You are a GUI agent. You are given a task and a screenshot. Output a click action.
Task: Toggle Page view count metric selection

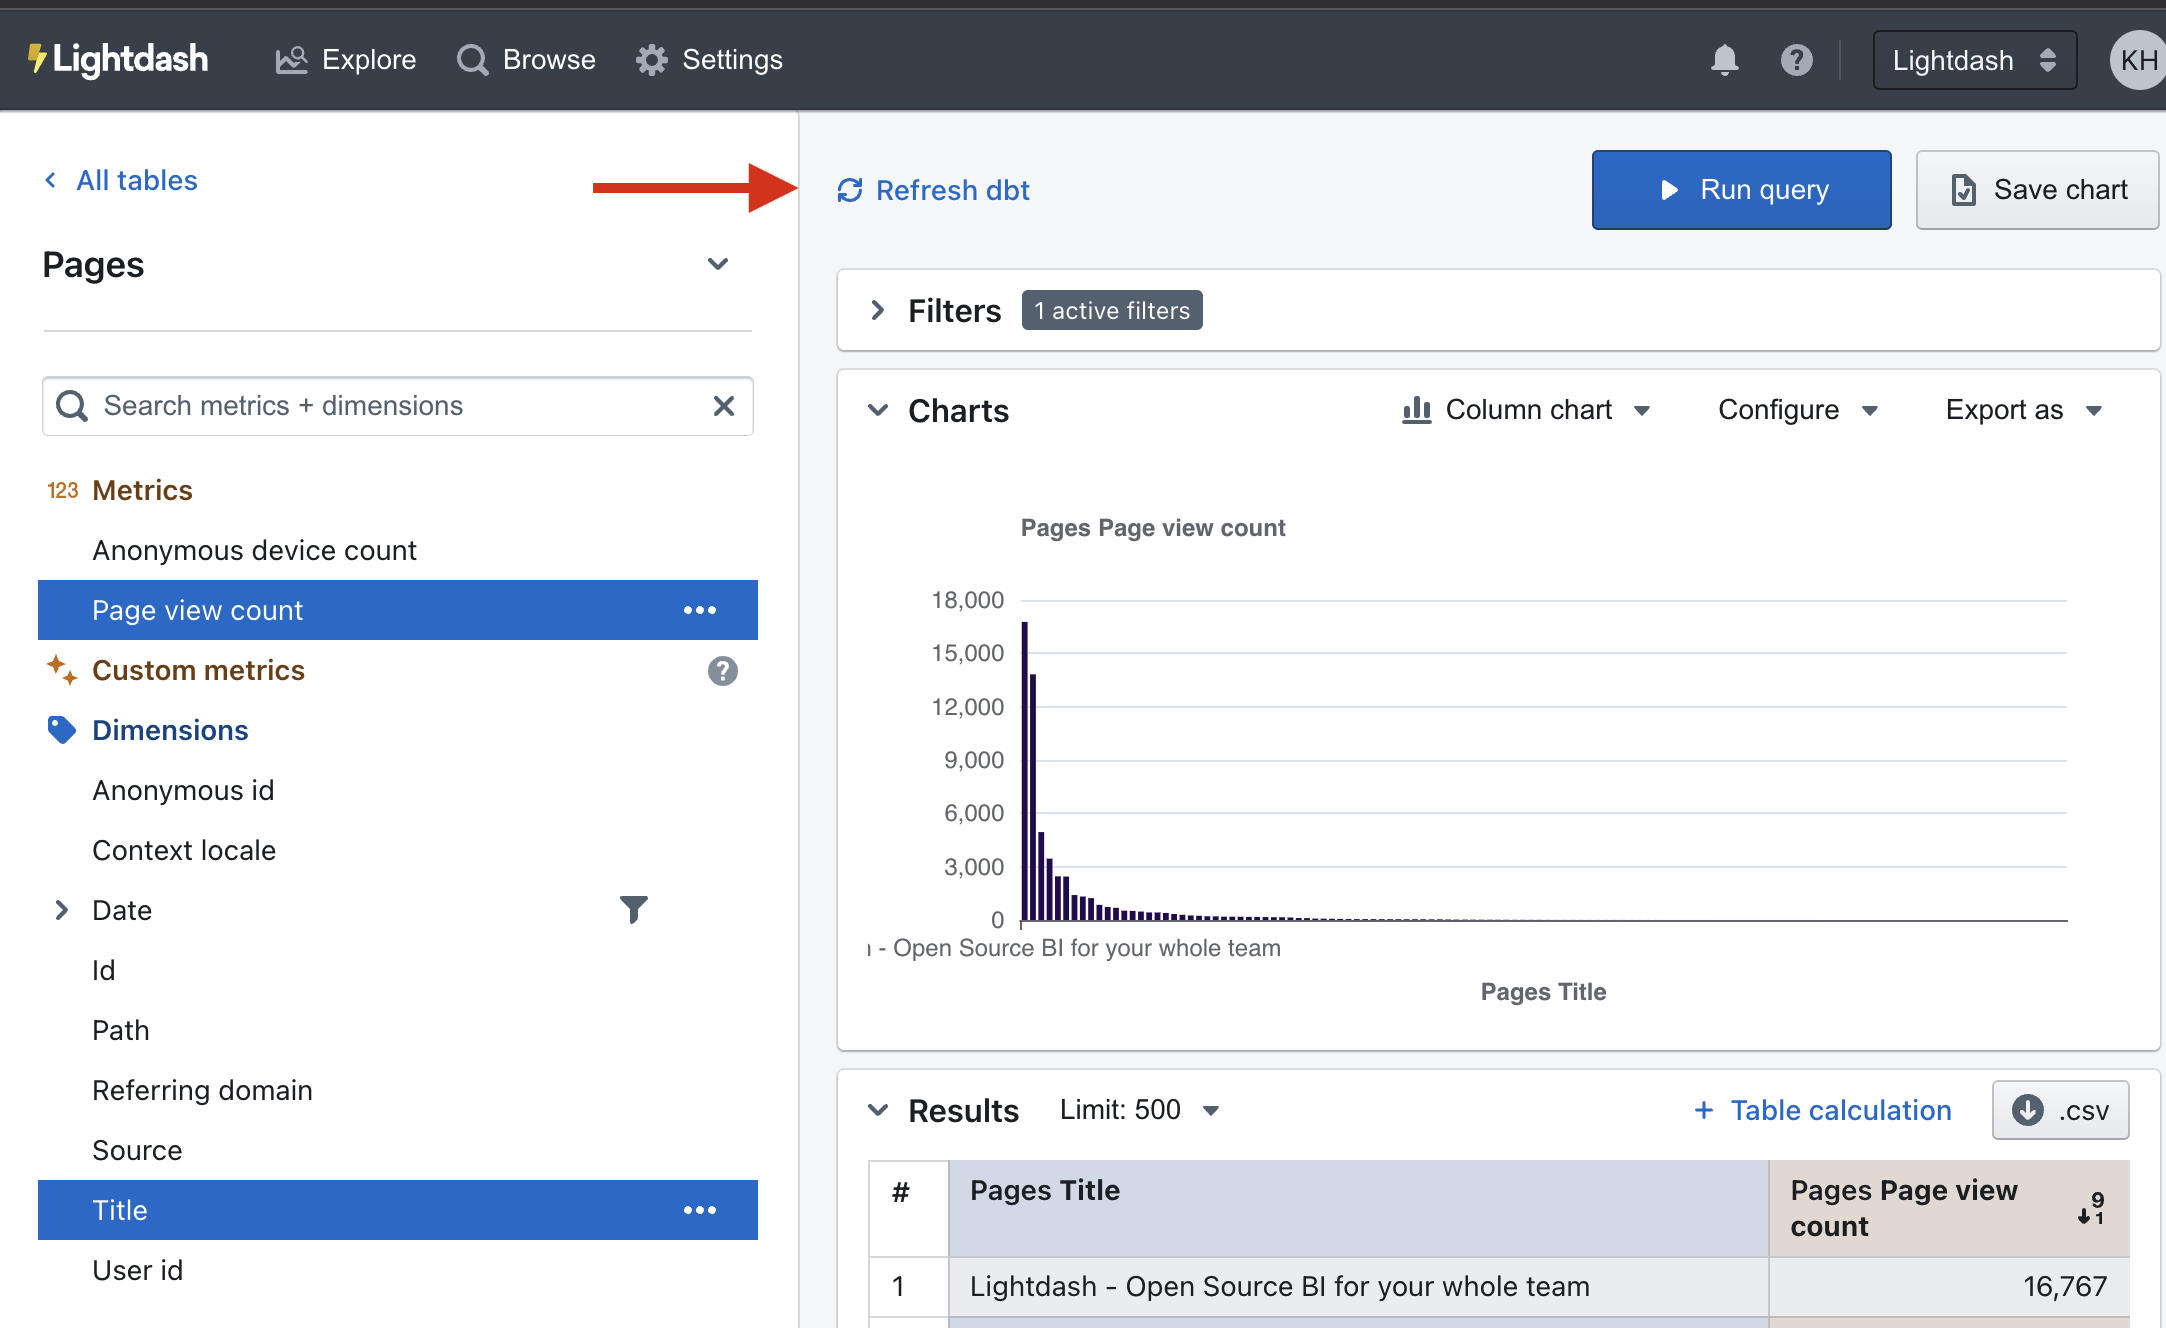[198, 610]
